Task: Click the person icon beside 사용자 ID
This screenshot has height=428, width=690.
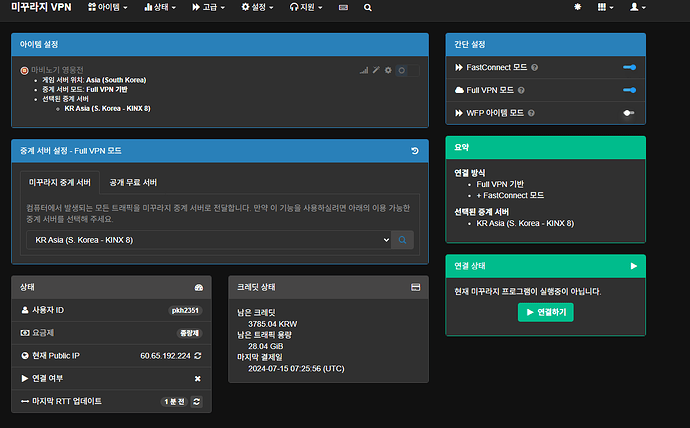Action: [x=25, y=310]
